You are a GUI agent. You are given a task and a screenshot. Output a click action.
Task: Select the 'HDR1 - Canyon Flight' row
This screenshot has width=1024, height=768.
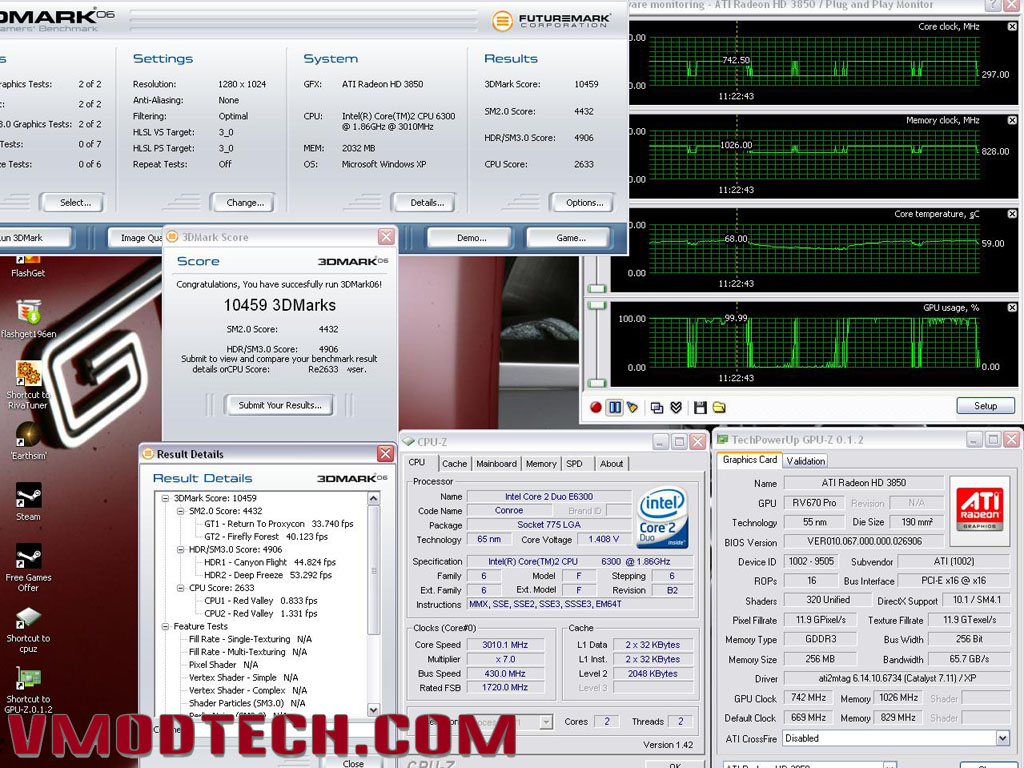pos(270,562)
